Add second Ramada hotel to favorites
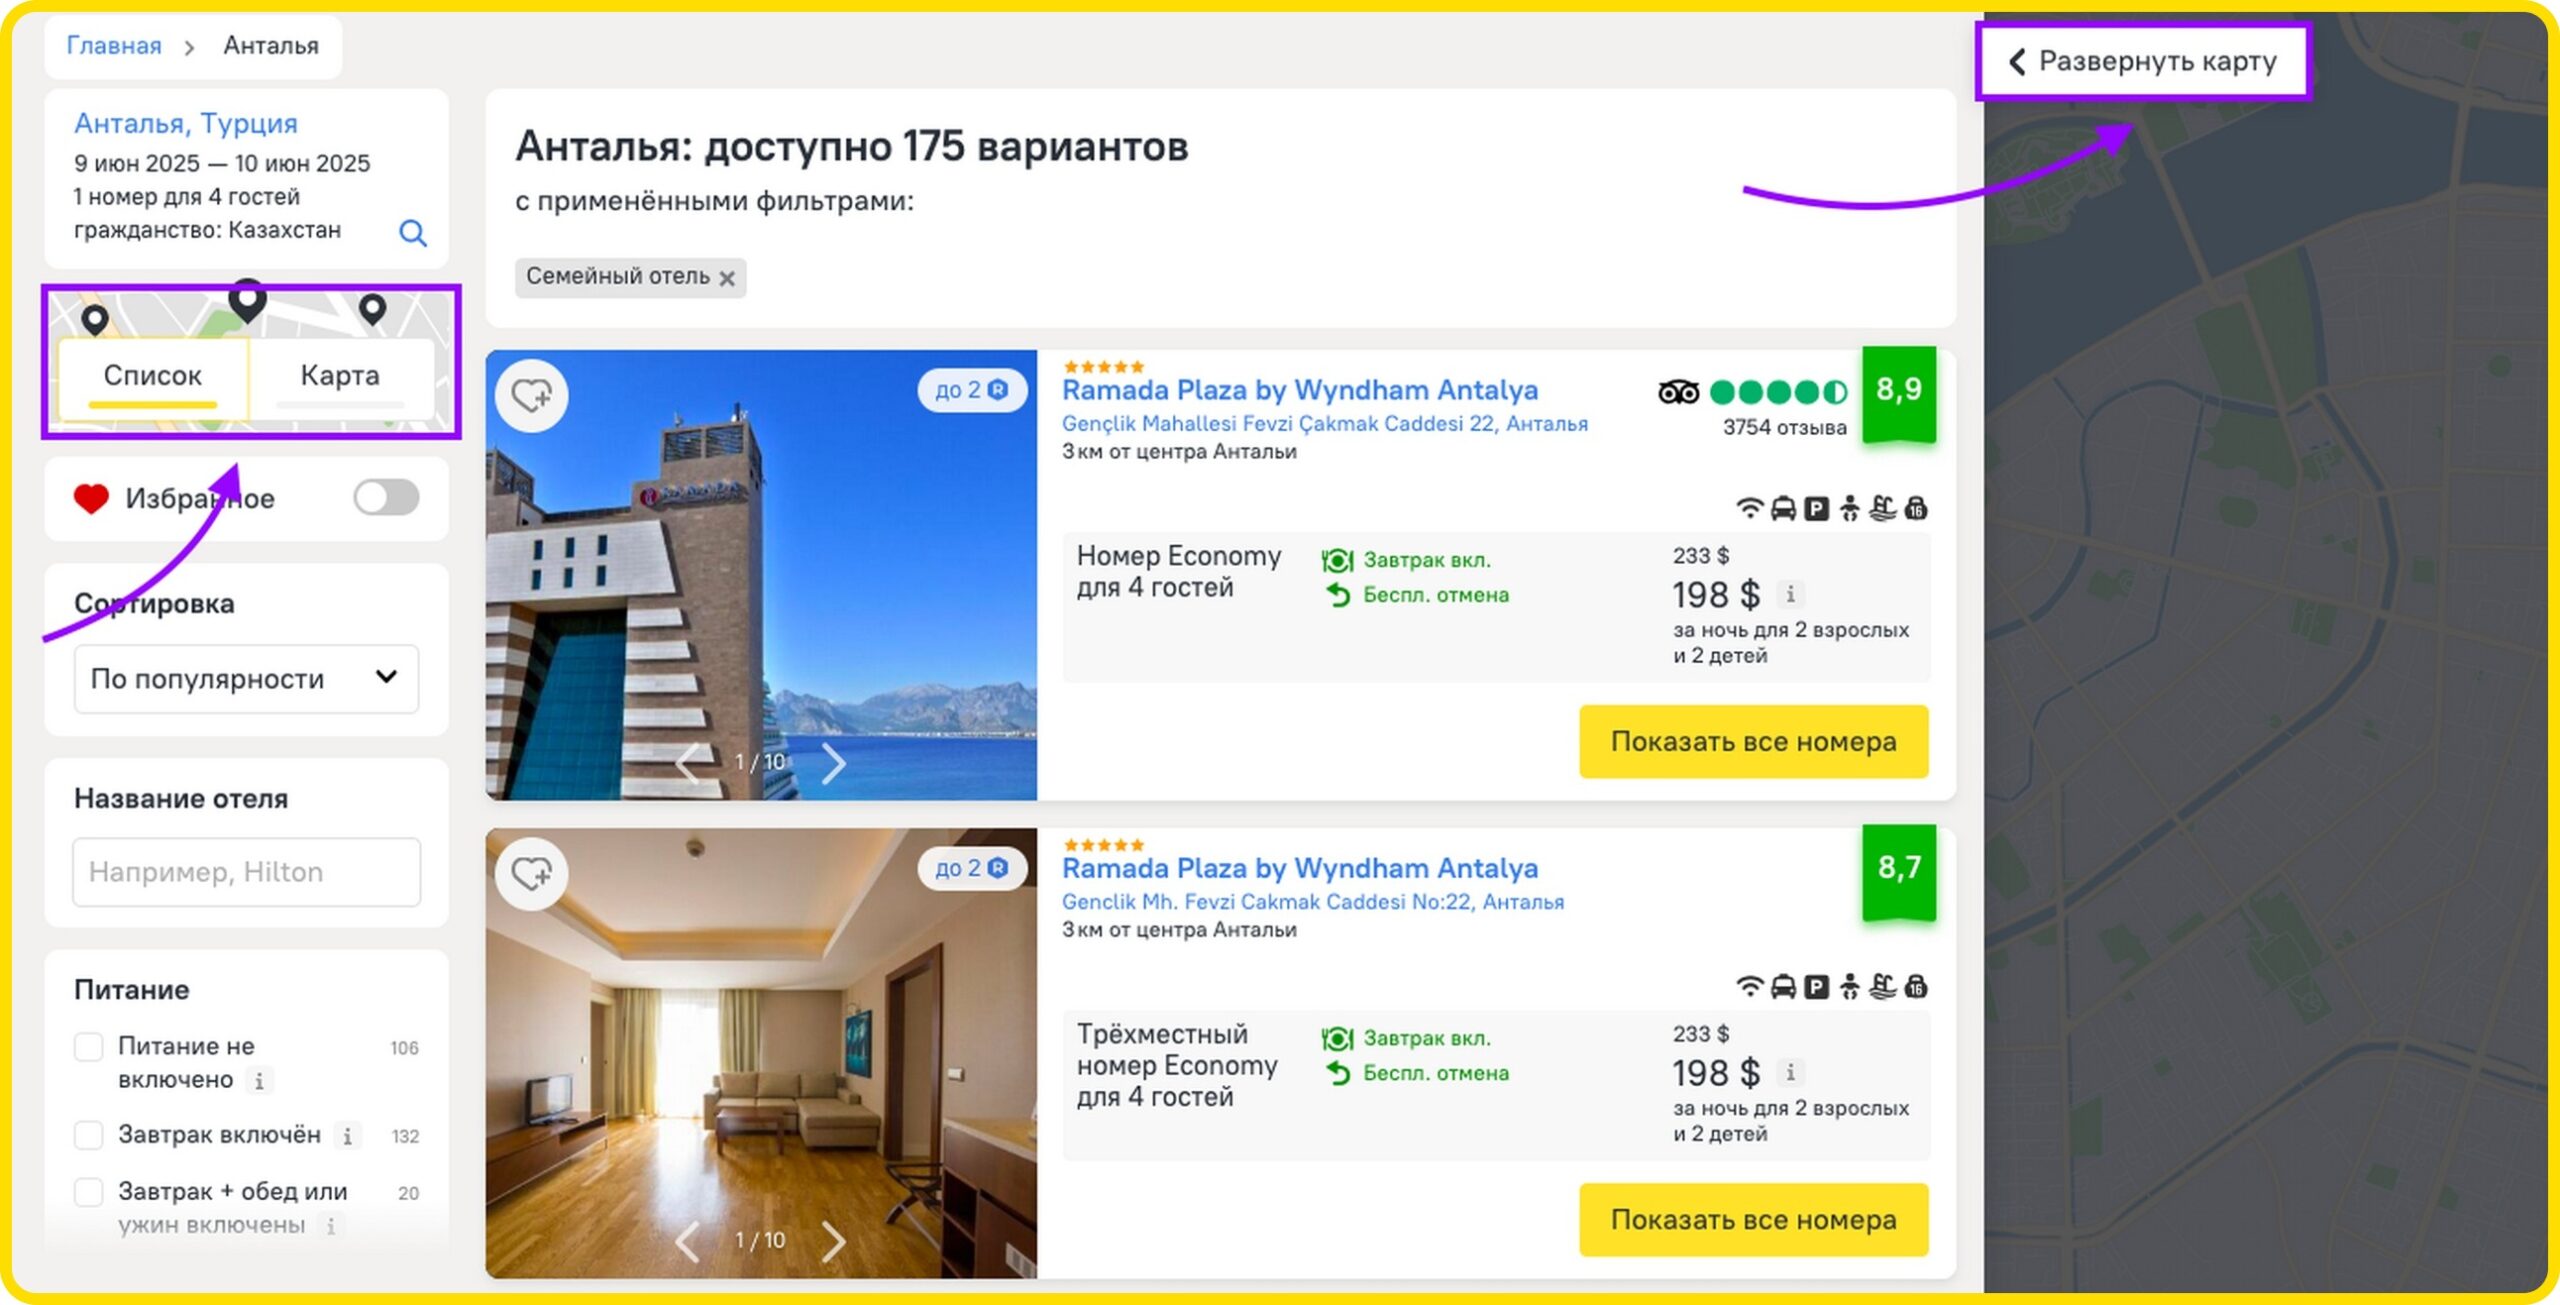The width and height of the screenshot is (2560, 1305). (x=532, y=874)
